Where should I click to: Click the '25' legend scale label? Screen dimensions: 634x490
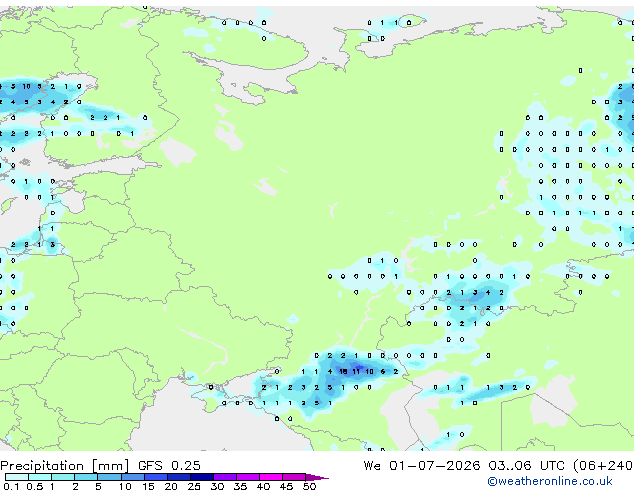tap(194, 486)
